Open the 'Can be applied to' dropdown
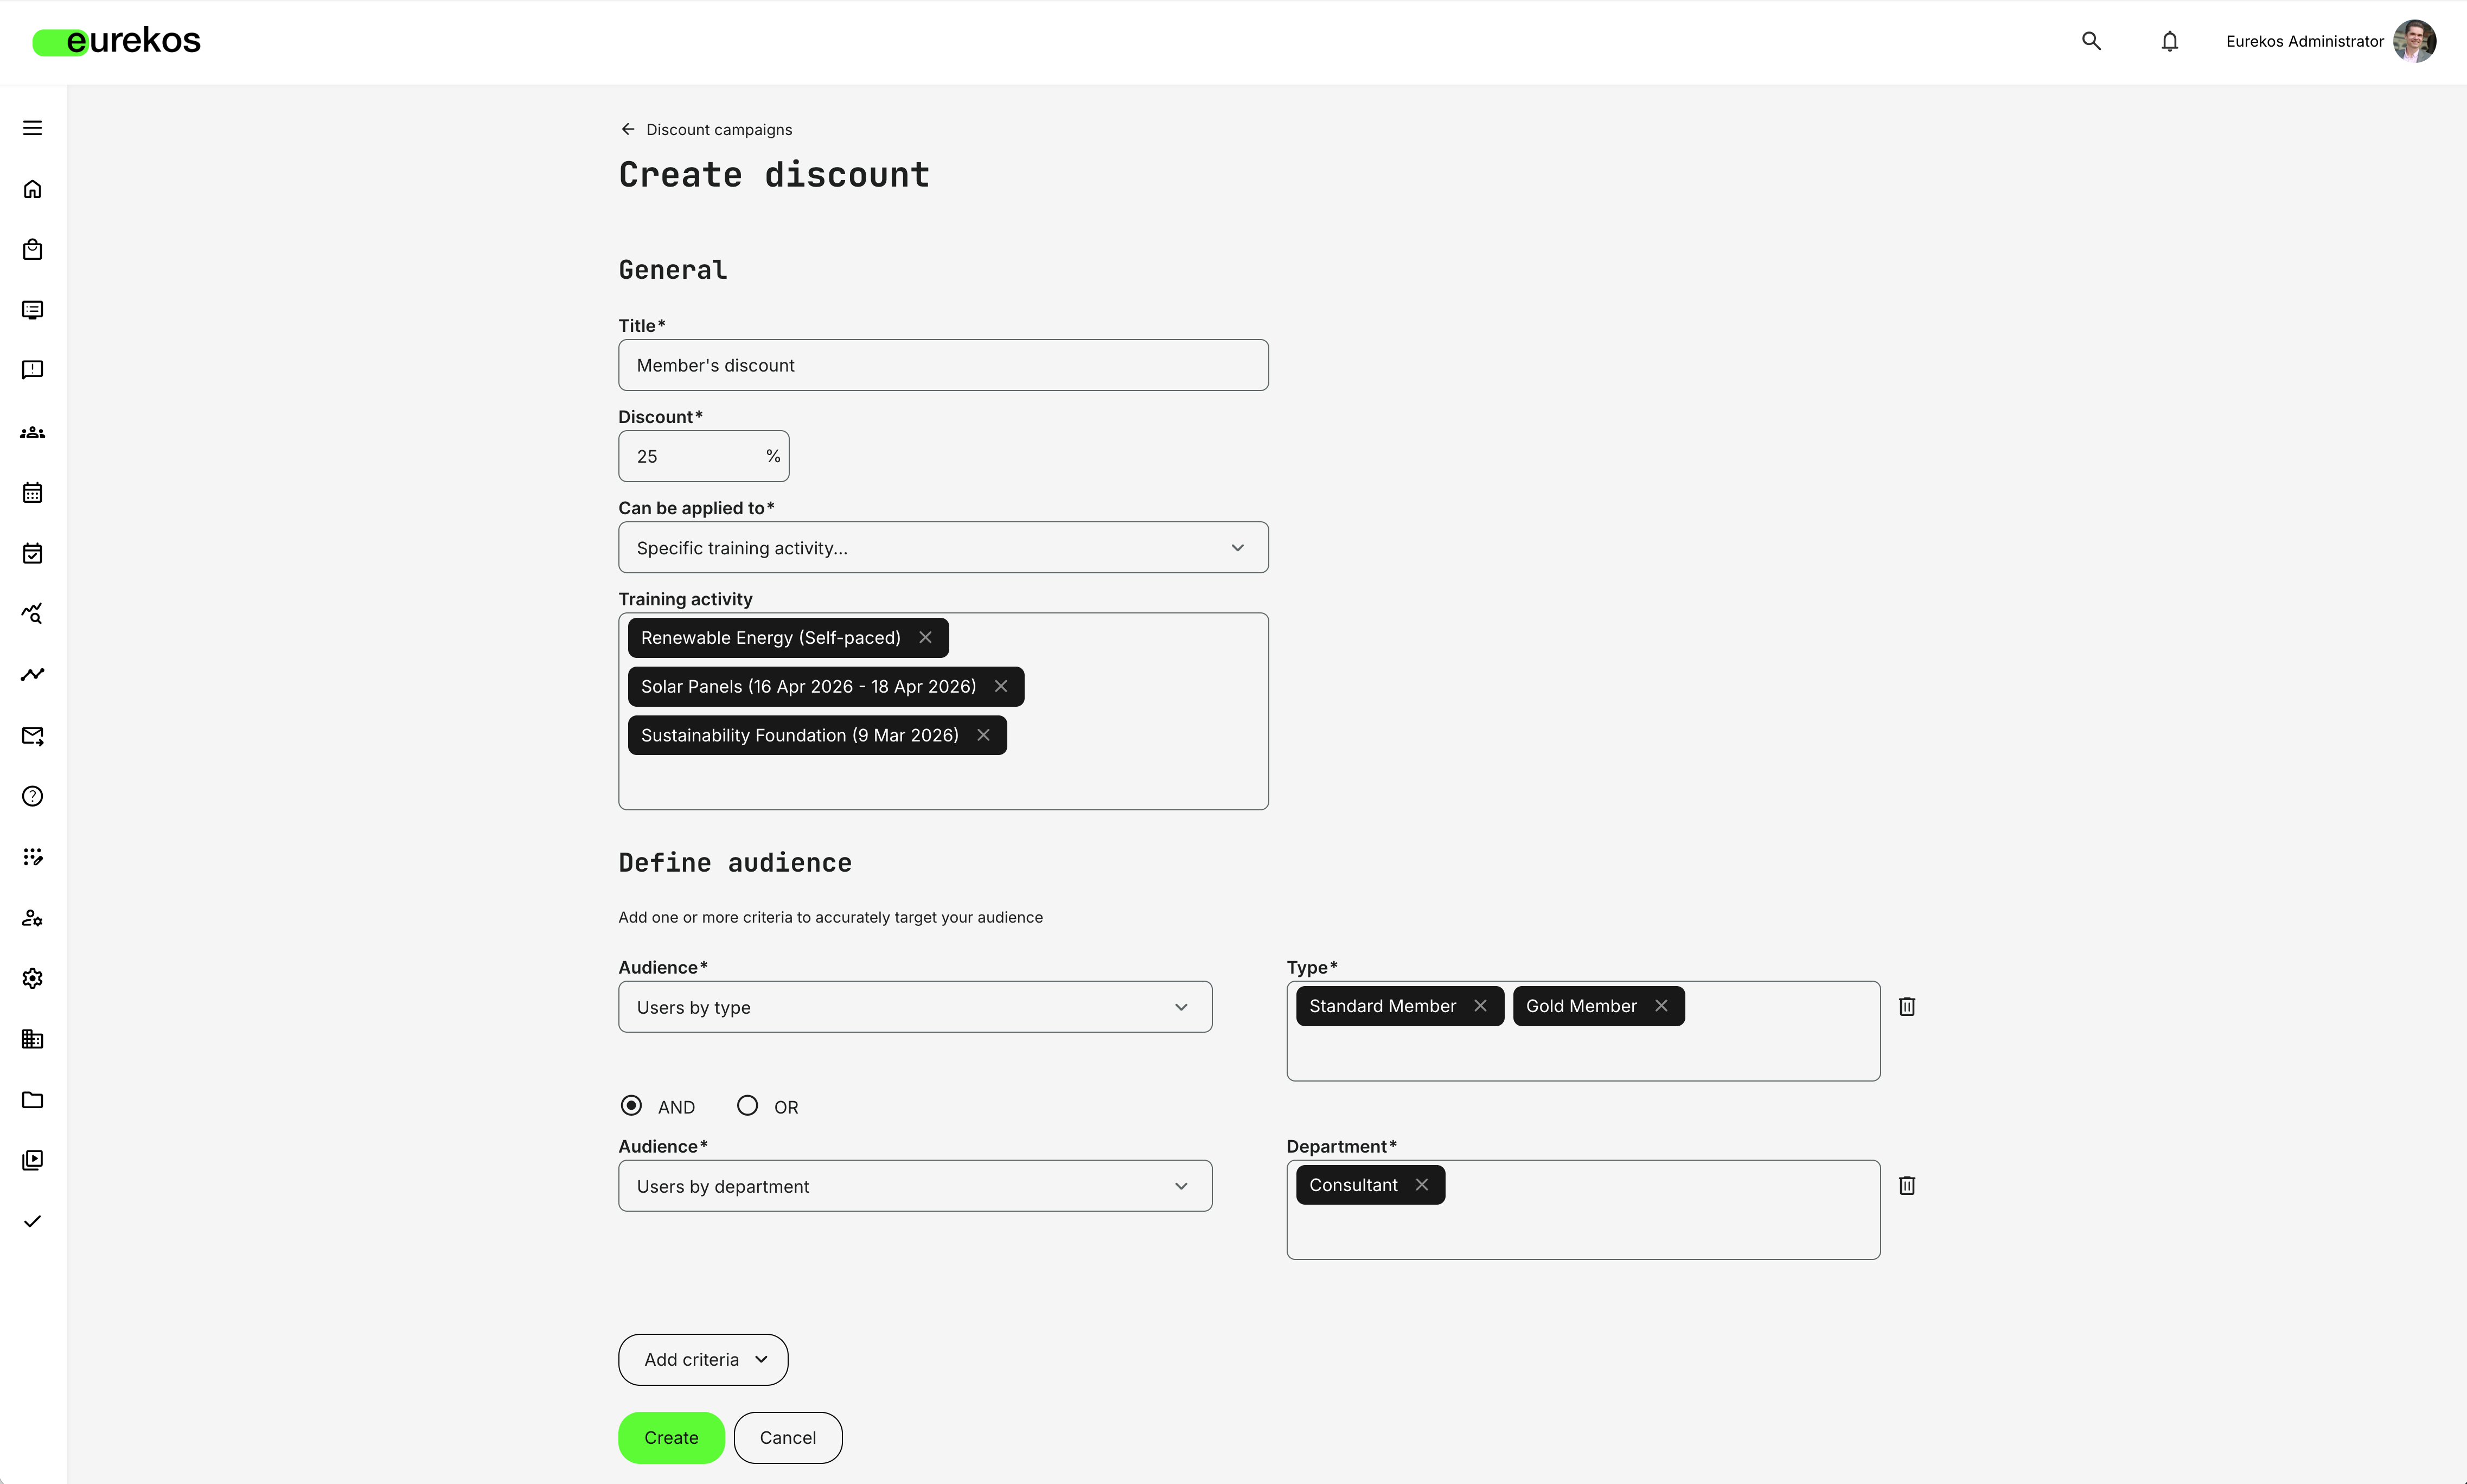 [x=943, y=547]
